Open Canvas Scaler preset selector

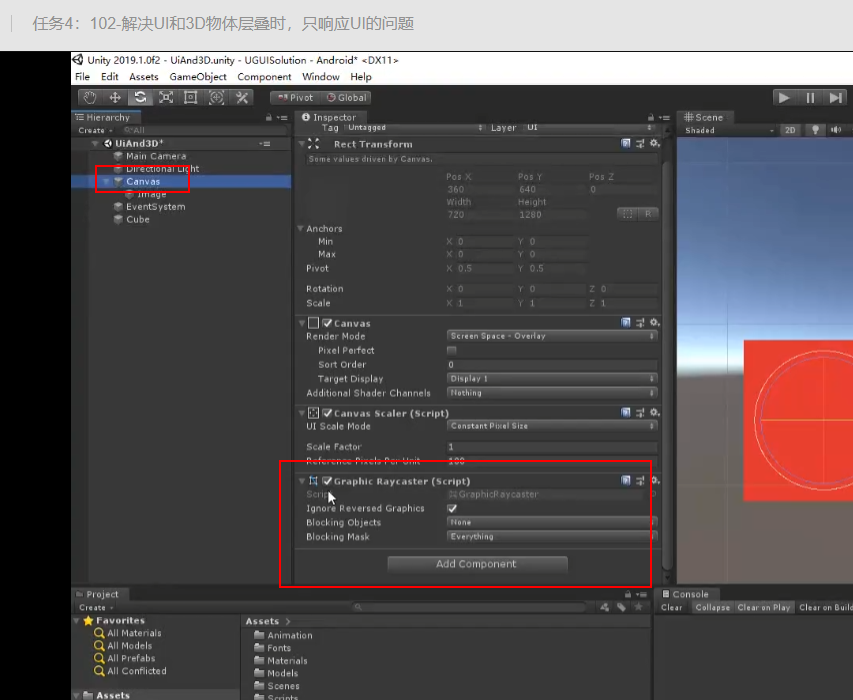[640, 413]
